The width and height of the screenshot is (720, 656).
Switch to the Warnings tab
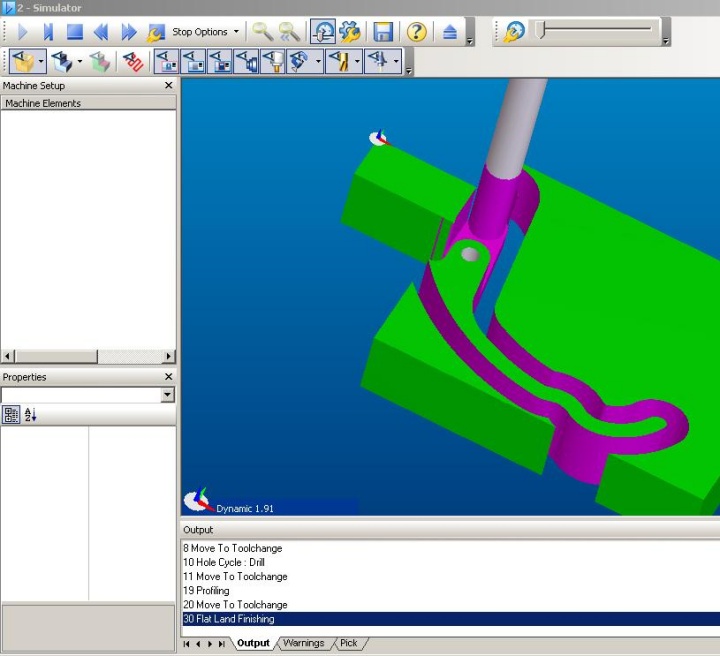click(x=303, y=643)
